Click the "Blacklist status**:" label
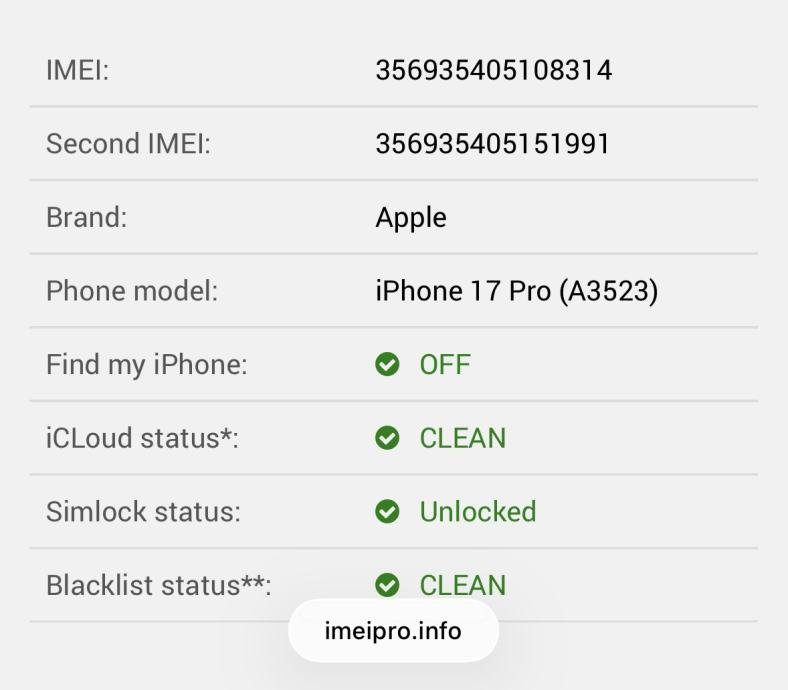The height and width of the screenshot is (690, 788). click(x=158, y=585)
